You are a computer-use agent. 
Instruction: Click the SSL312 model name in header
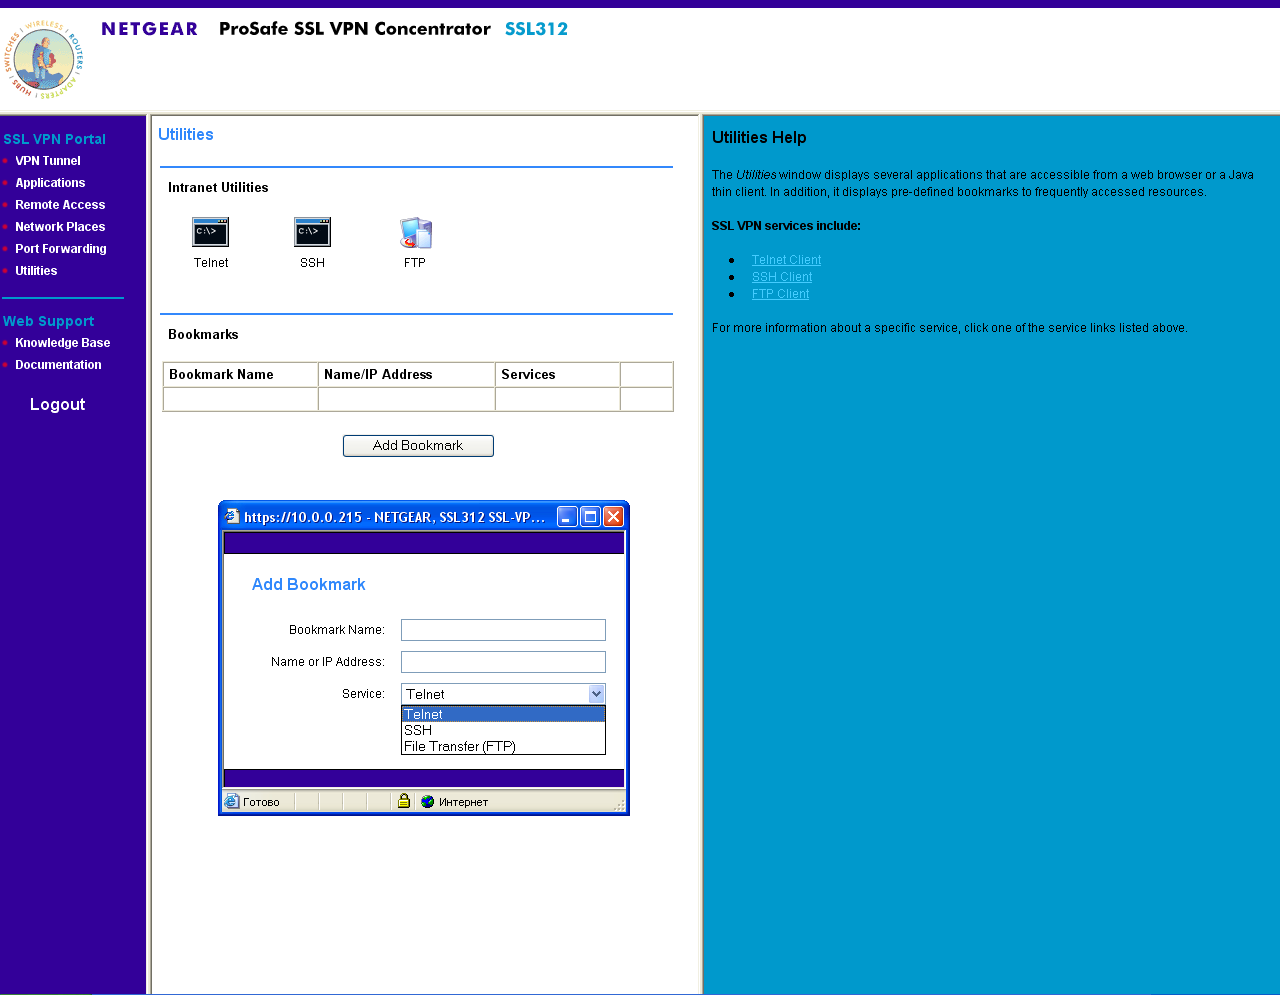point(536,29)
